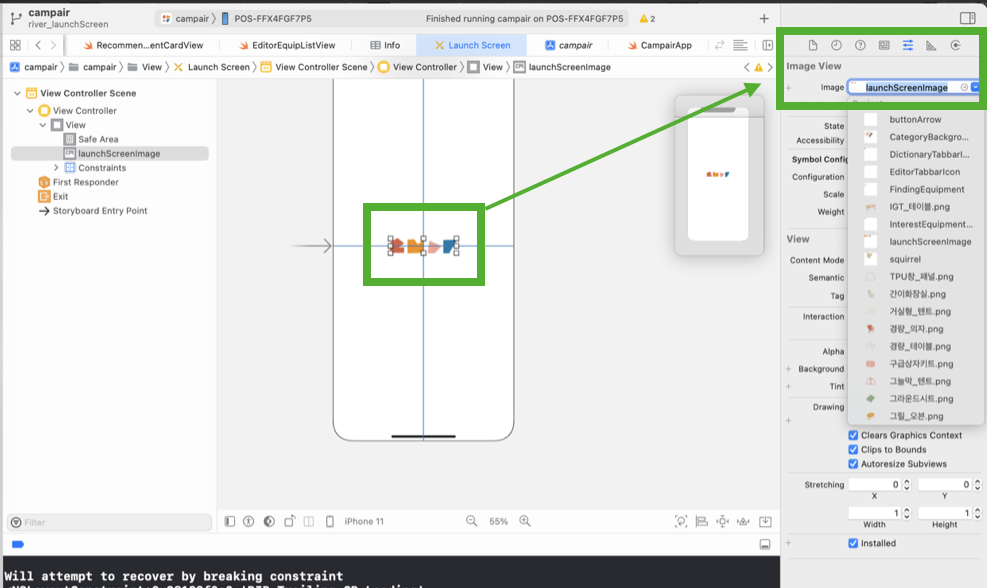The height and width of the screenshot is (588, 988).
Task: Update frames on the canvas
Action: pos(681,521)
